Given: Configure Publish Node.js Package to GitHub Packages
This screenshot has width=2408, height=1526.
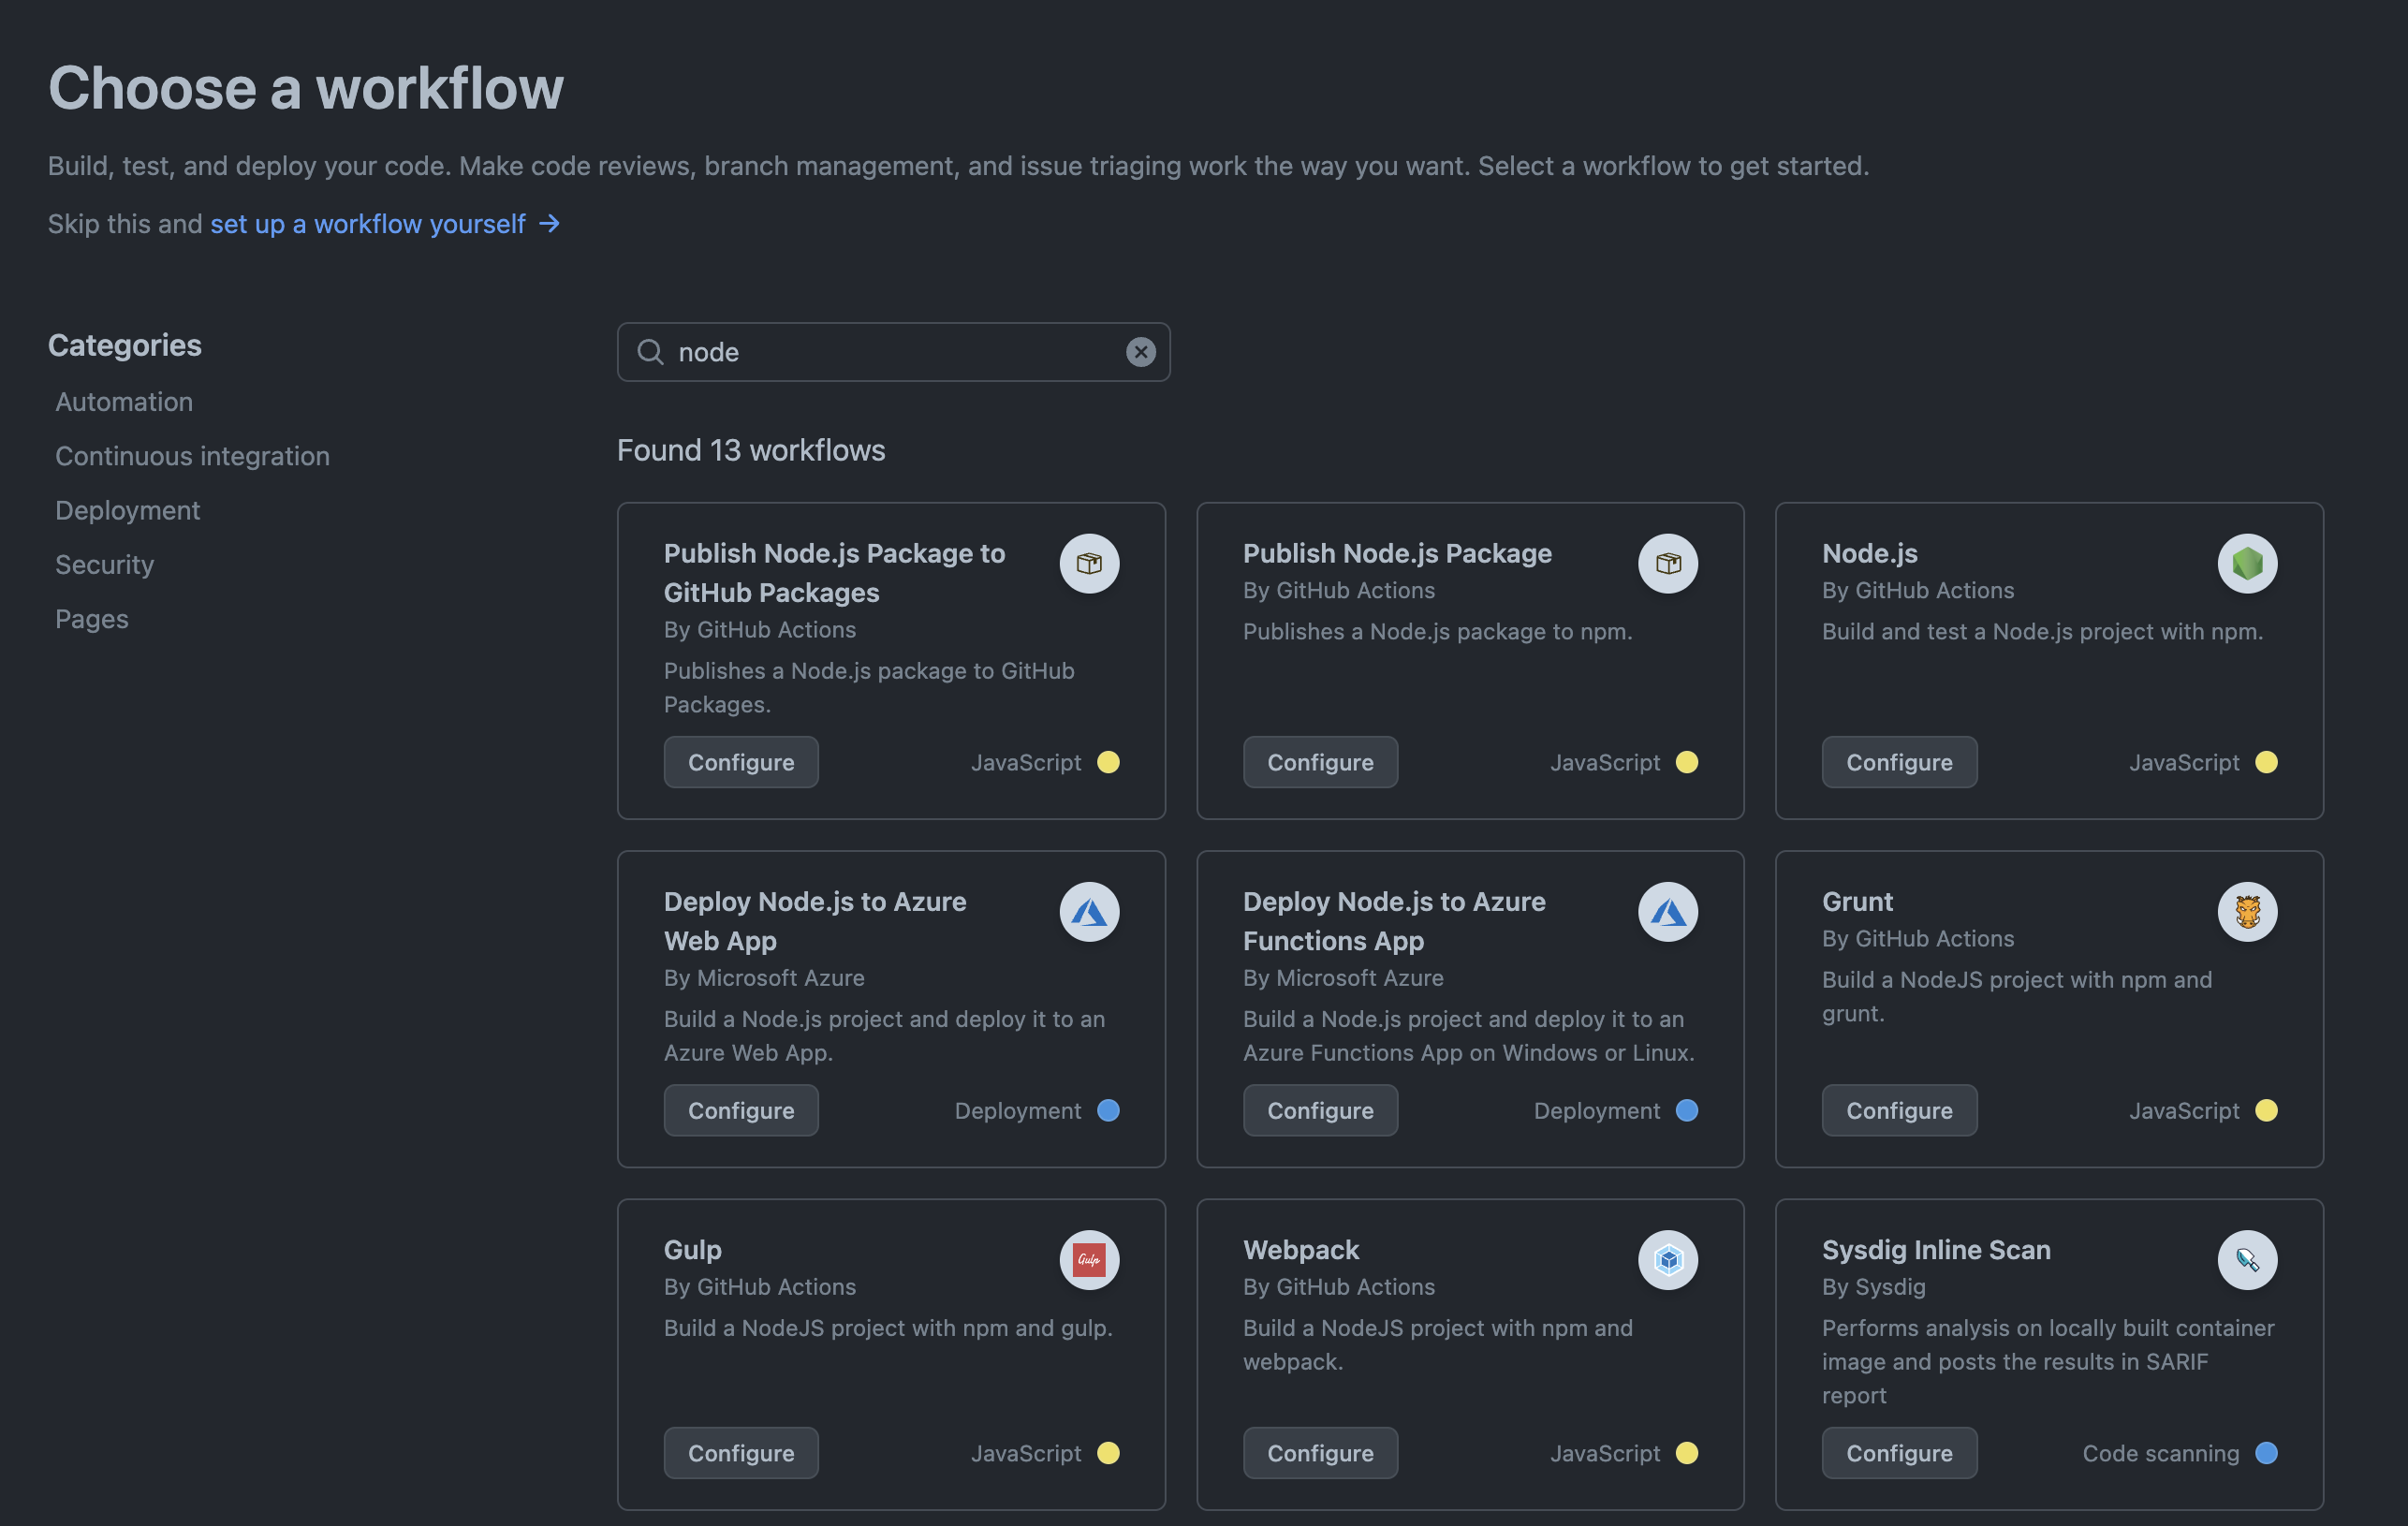Looking at the screenshot, I should tap(741, 763).
